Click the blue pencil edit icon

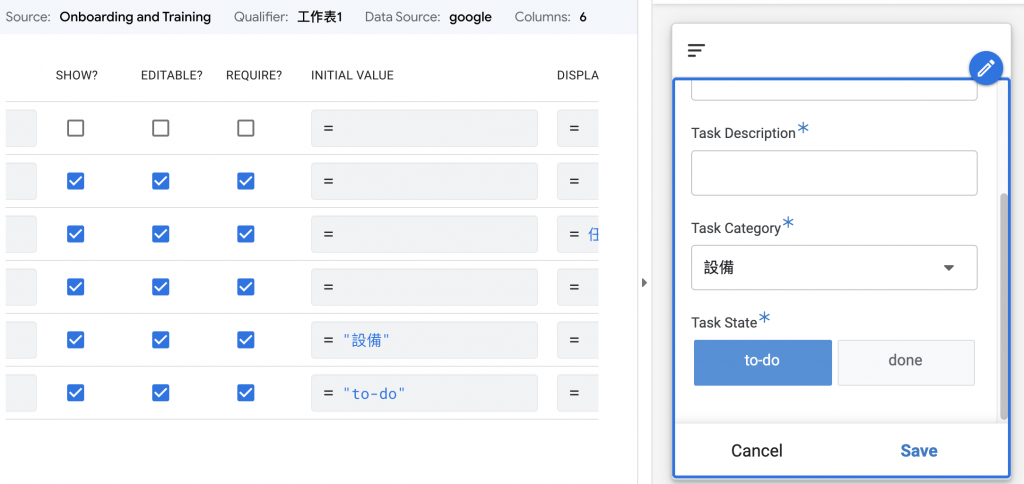click(x=985, y=69)
